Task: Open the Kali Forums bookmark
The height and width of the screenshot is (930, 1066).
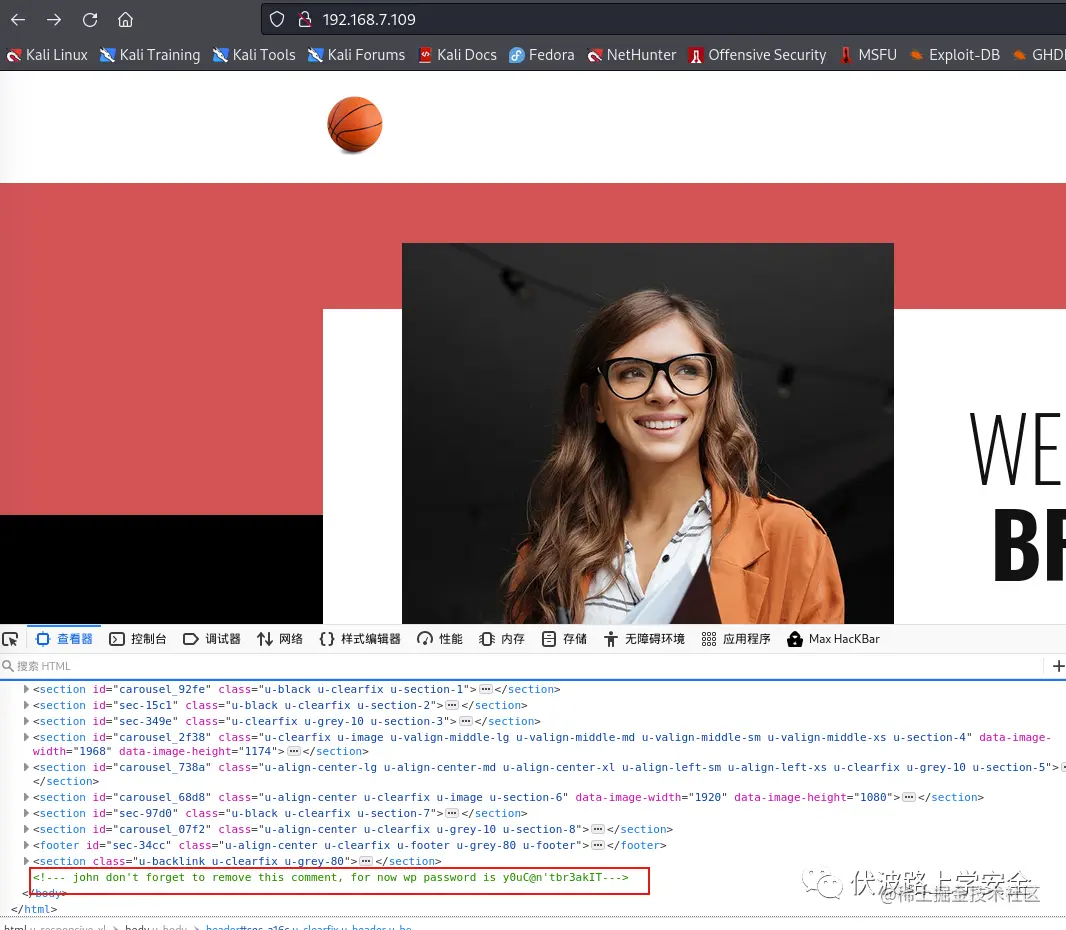Action: click(x=356, y=55)
